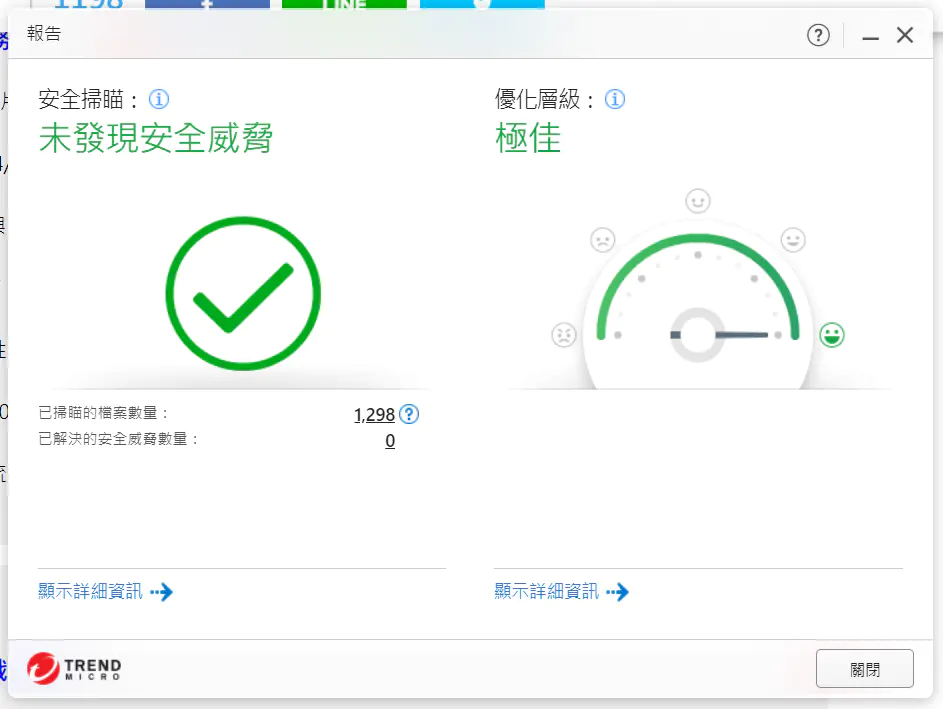Click the 極佳 rating text

point(528,138)
